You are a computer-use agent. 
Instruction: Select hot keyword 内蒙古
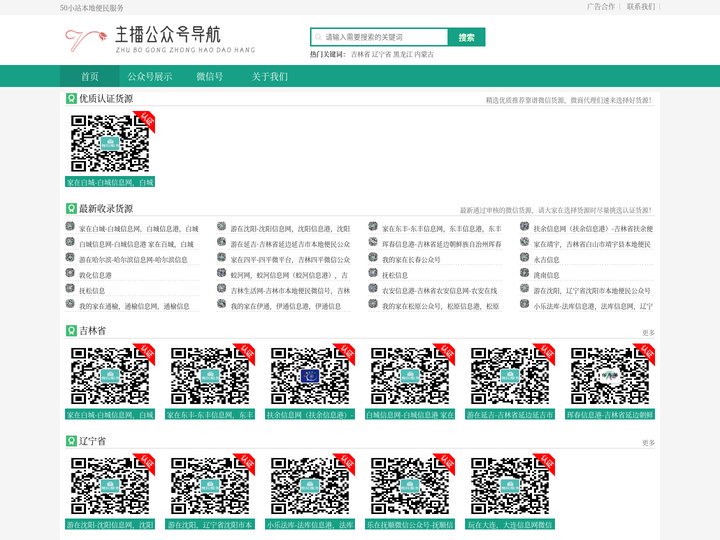424,54
